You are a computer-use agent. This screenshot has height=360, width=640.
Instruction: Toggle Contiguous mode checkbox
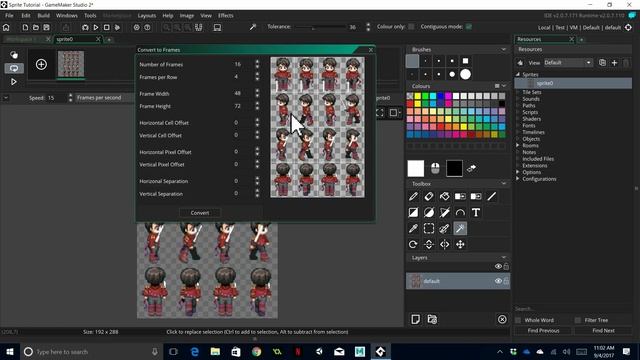click(469, 27)
